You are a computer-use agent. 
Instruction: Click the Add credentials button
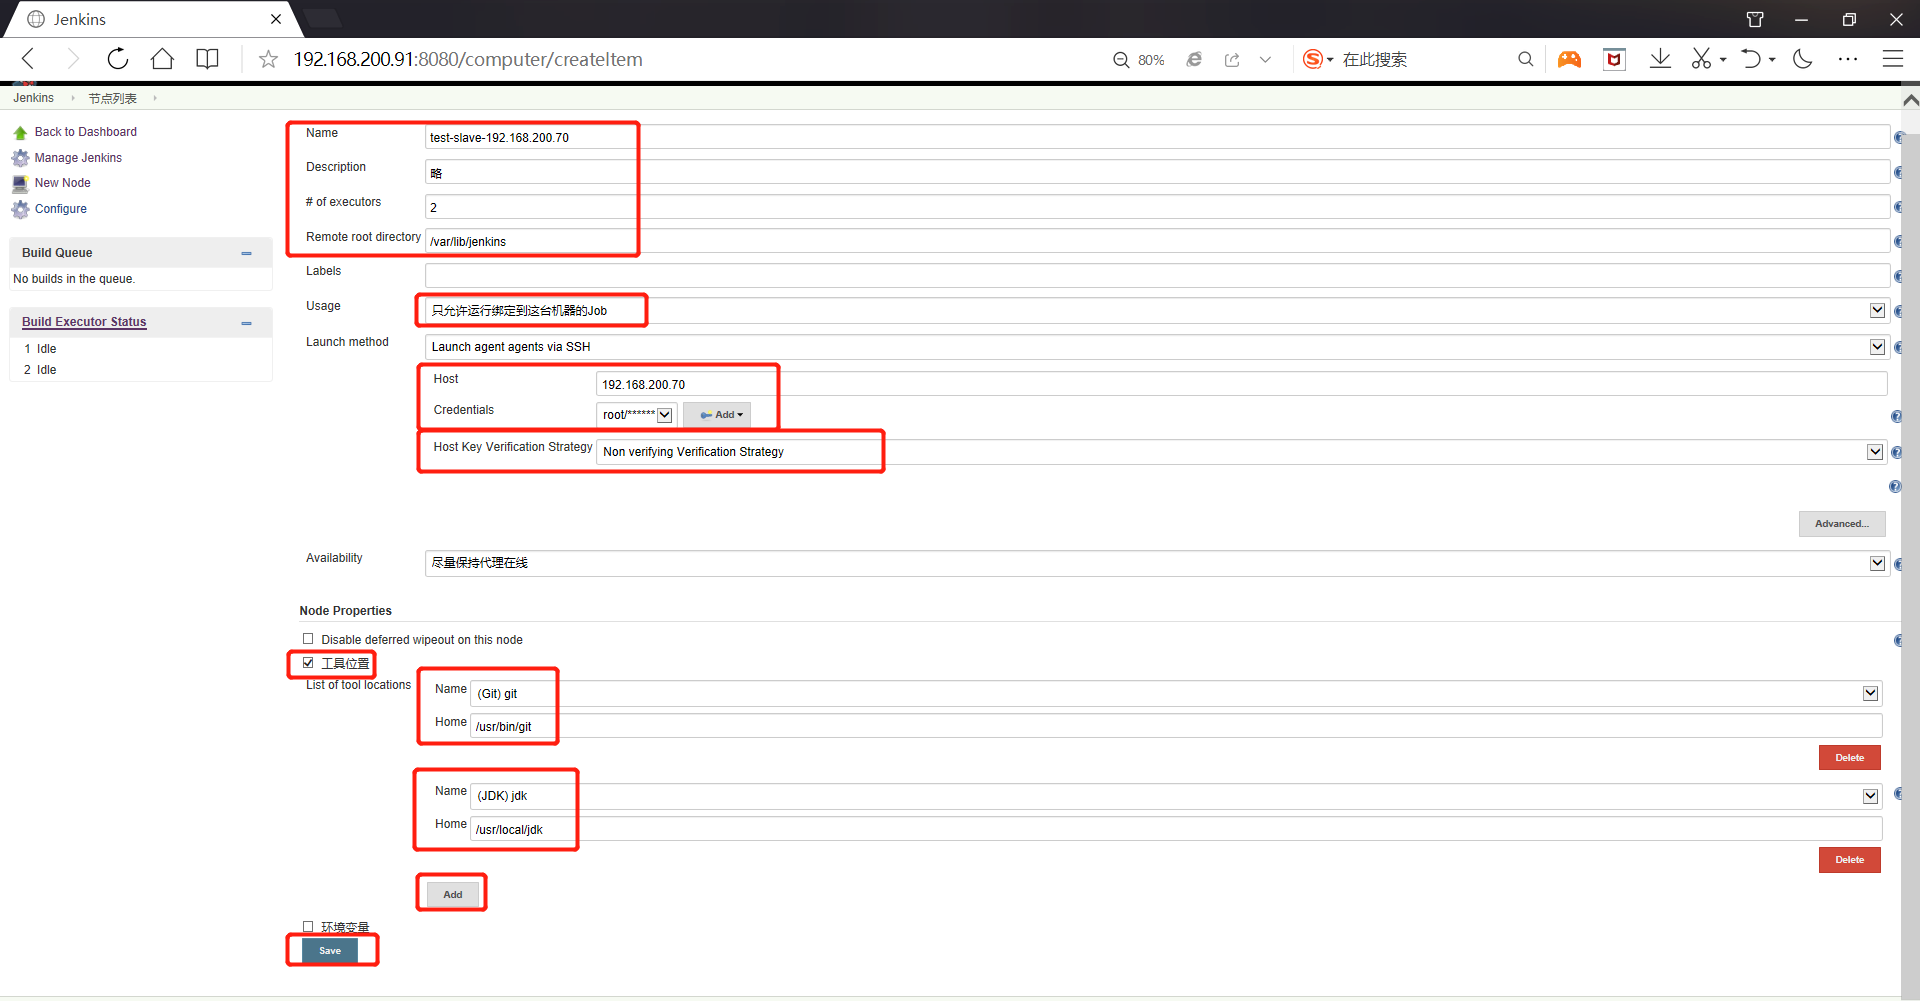(716, 415)
